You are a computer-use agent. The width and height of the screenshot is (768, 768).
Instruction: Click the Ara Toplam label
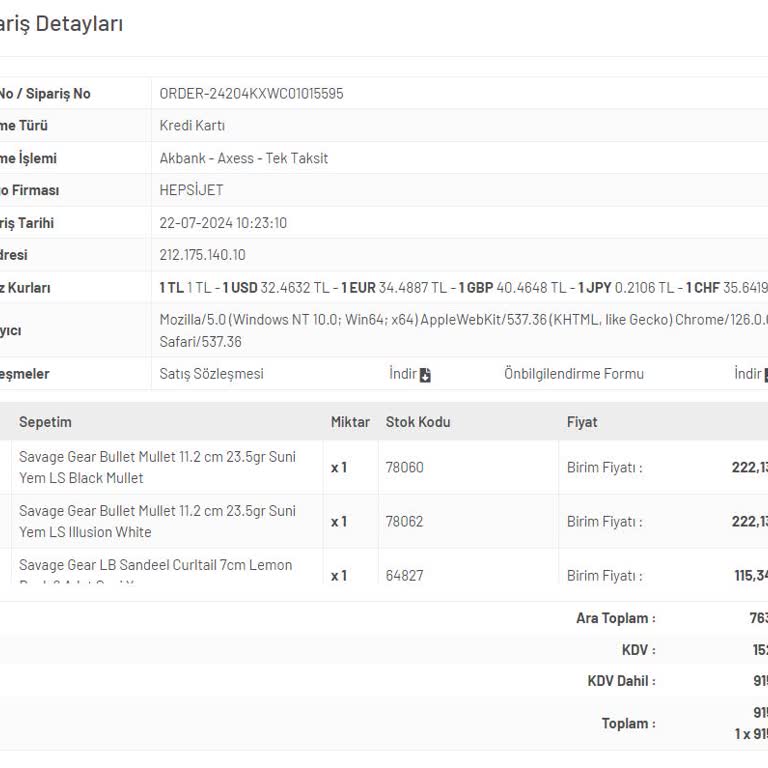(615, 618)
